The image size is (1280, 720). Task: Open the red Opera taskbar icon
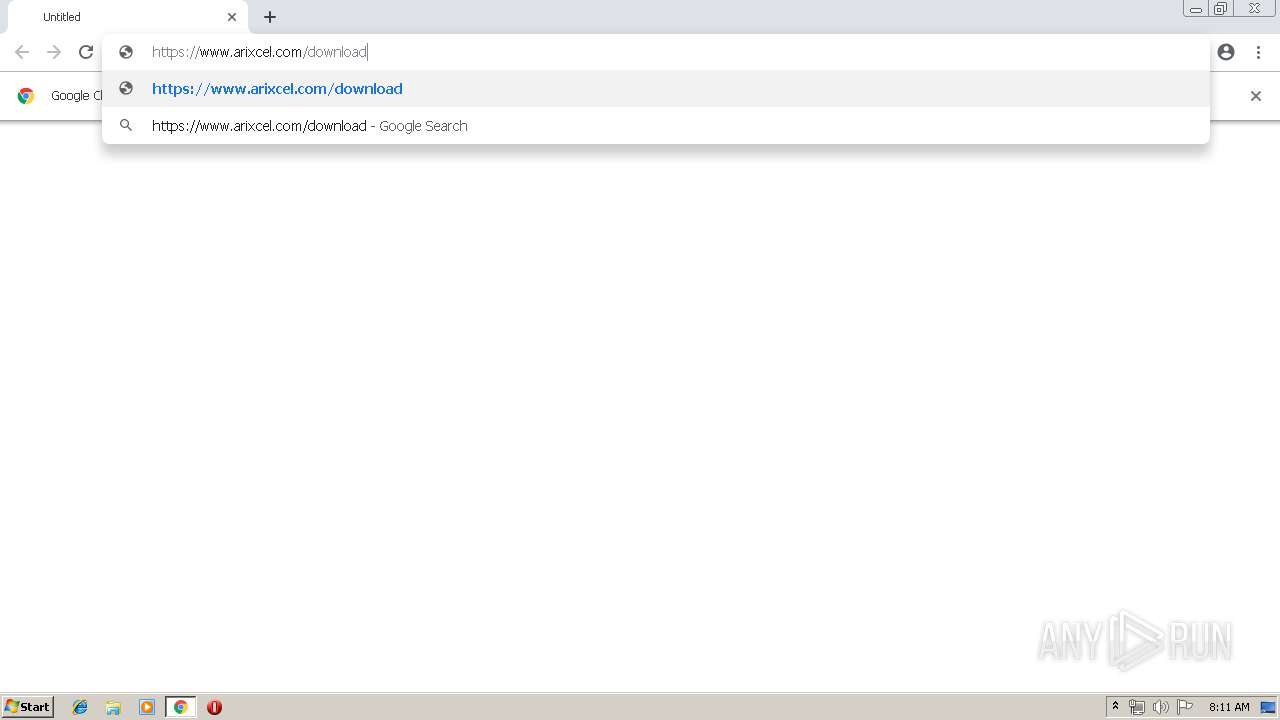(214, 707)
